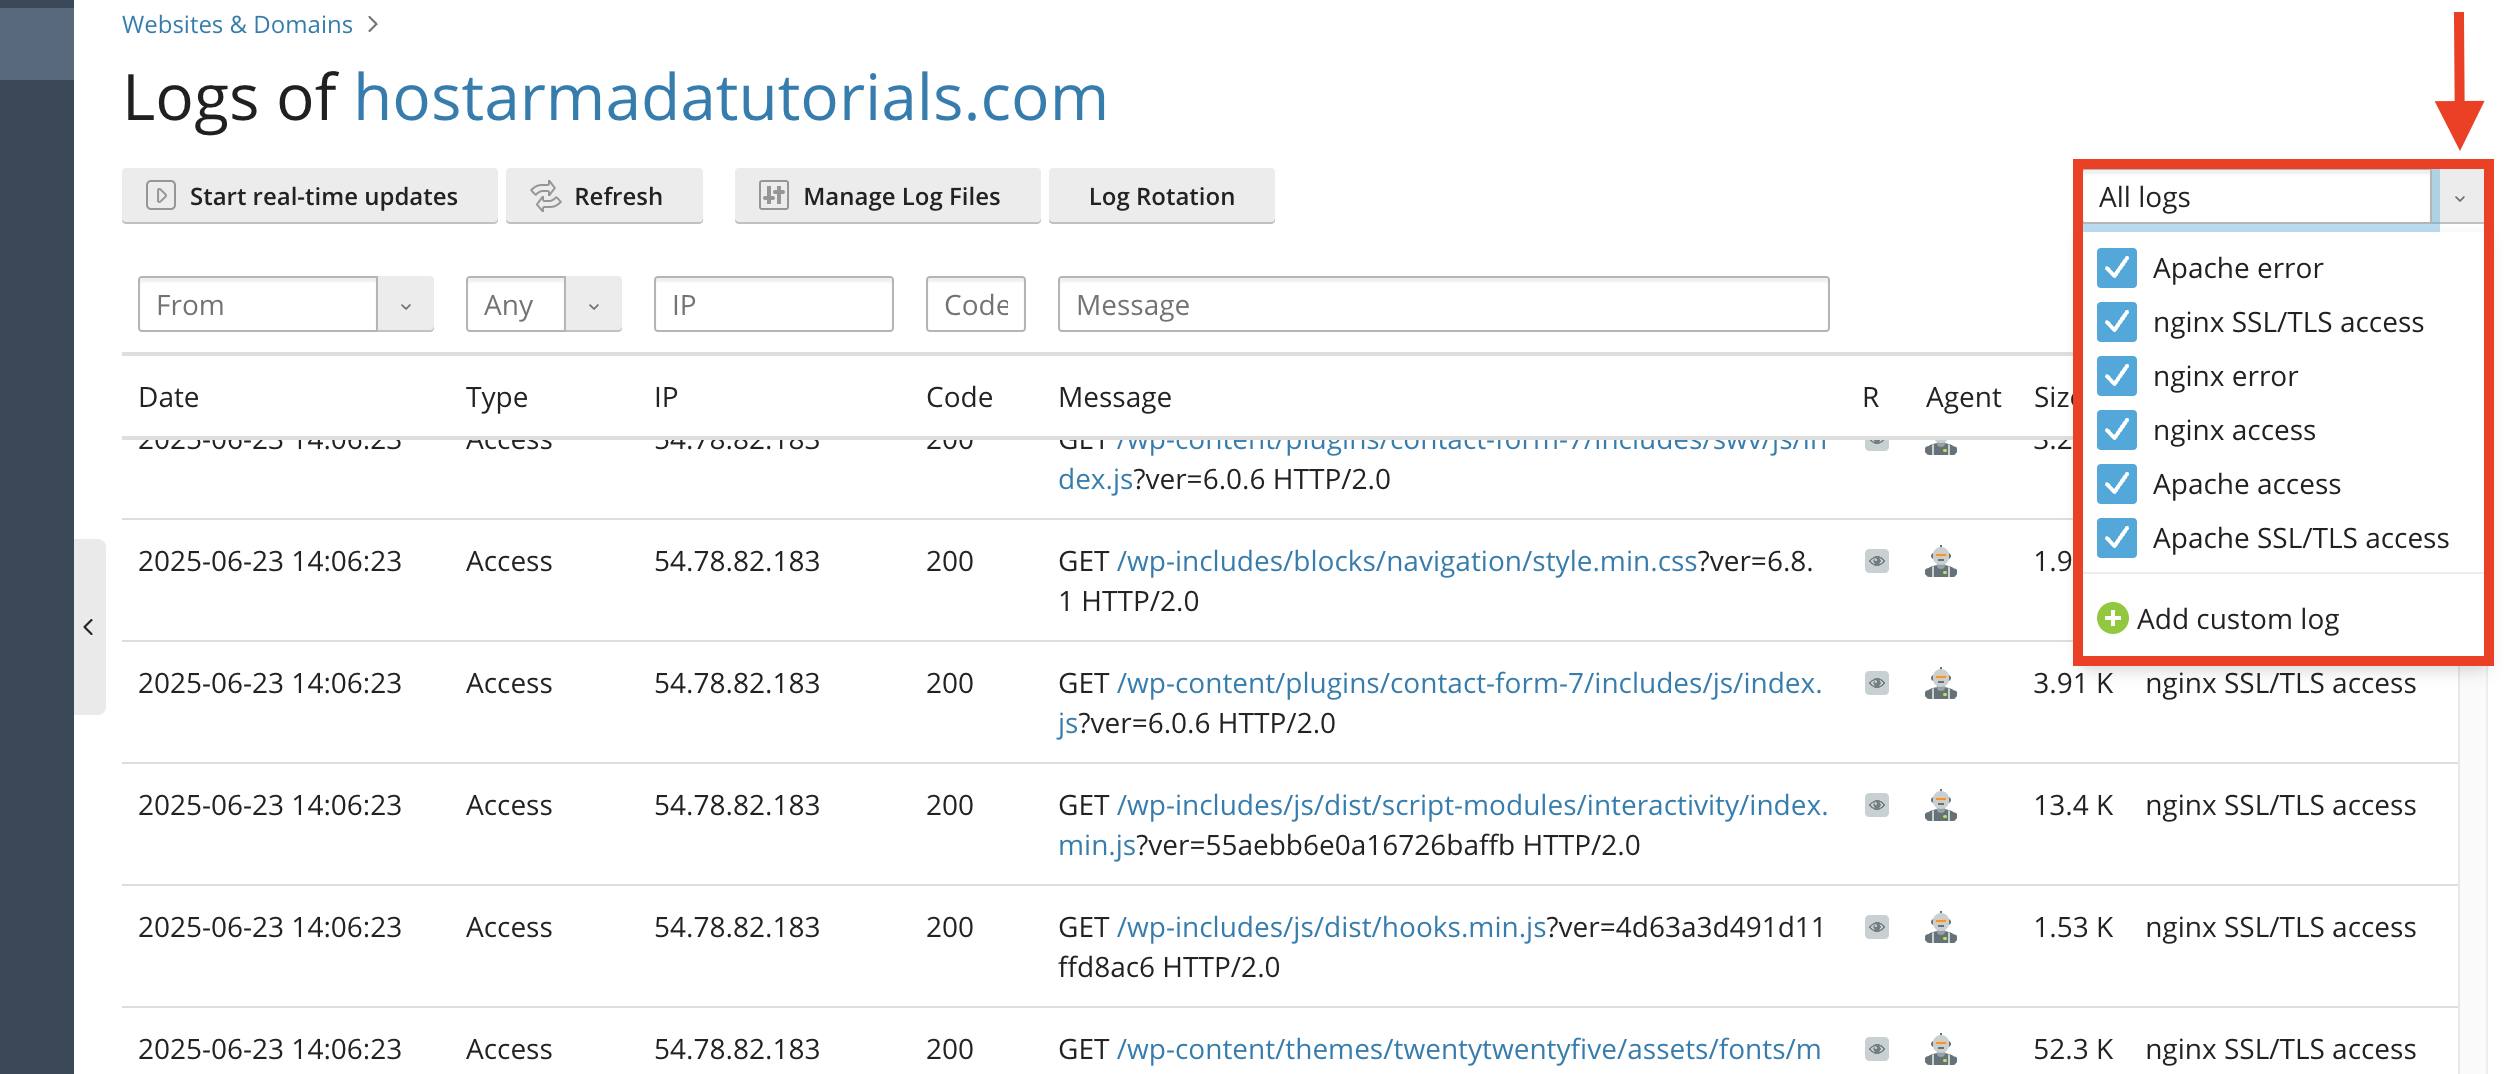Open the From date dropdown arrow

[x=406, y=305]
